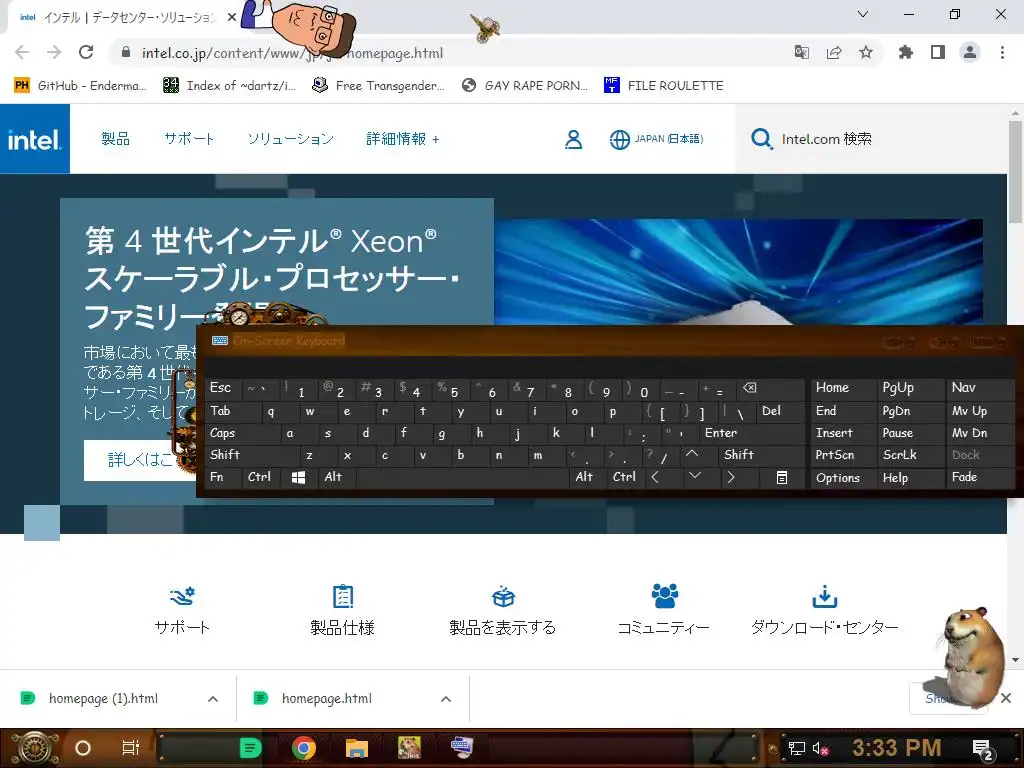The image size is (1024, 768).
Task: Open the サポート navigation menu
Action: click(x=189, y=139)
